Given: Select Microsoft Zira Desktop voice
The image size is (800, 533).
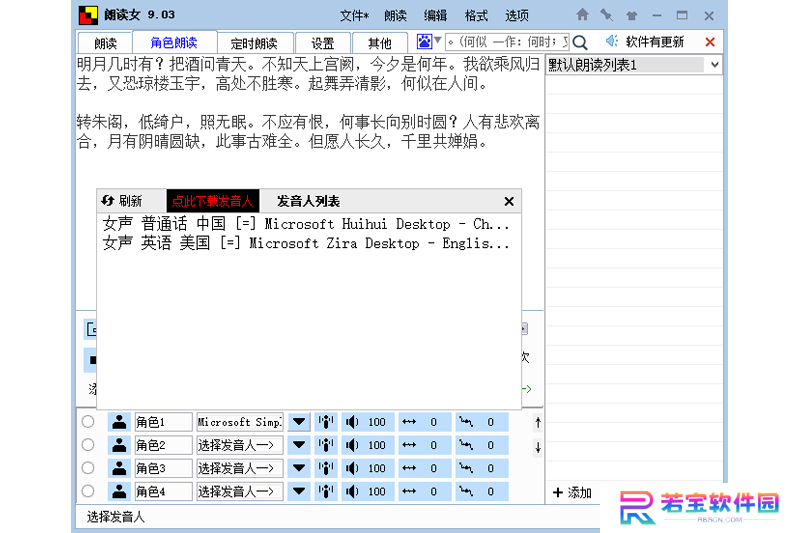Looking at the screenshot, I should 306,243.
